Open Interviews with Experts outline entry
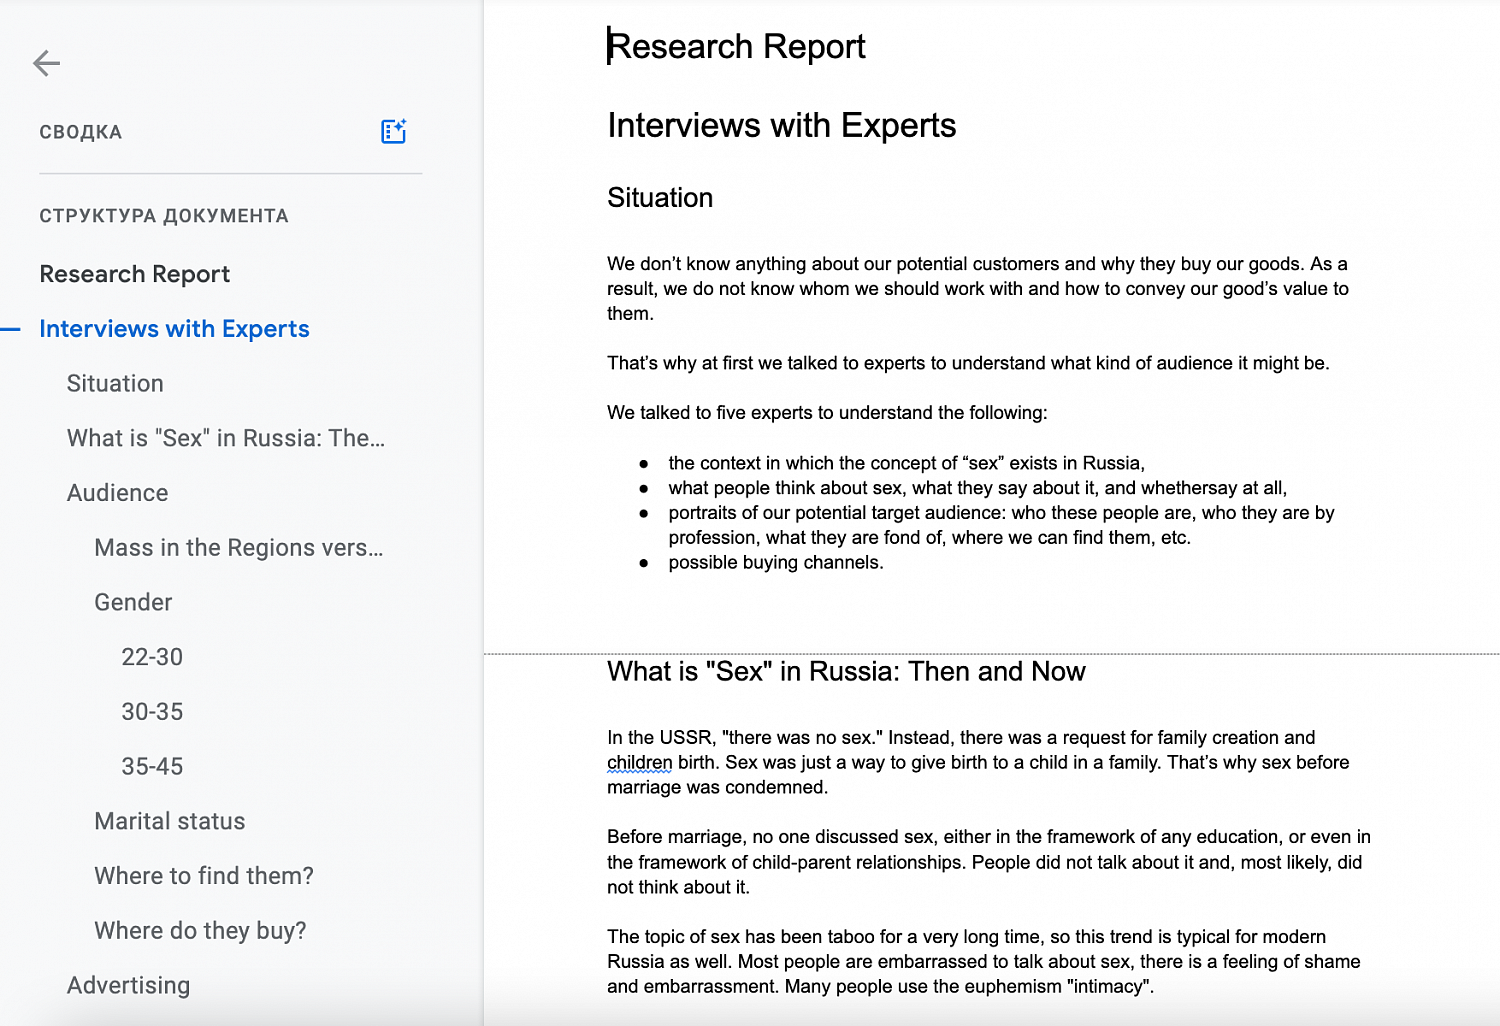The width and height of the screenshot is (1500, 1026). click(x=174, y=329)
